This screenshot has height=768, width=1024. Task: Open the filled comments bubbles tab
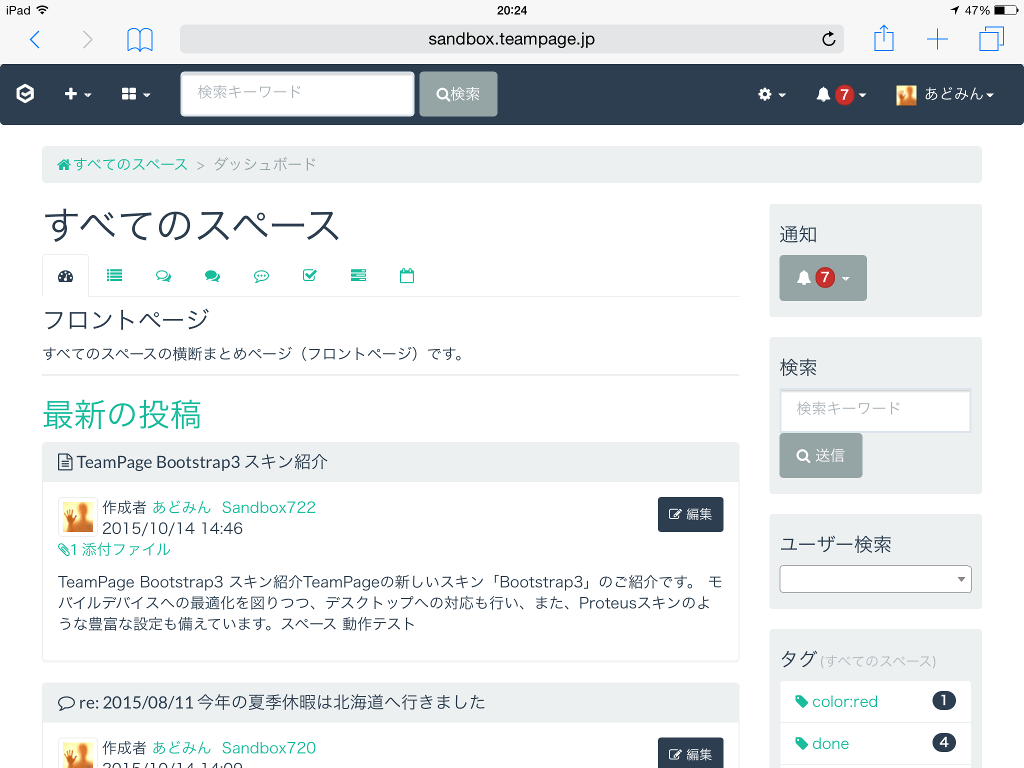coord(212,276)
